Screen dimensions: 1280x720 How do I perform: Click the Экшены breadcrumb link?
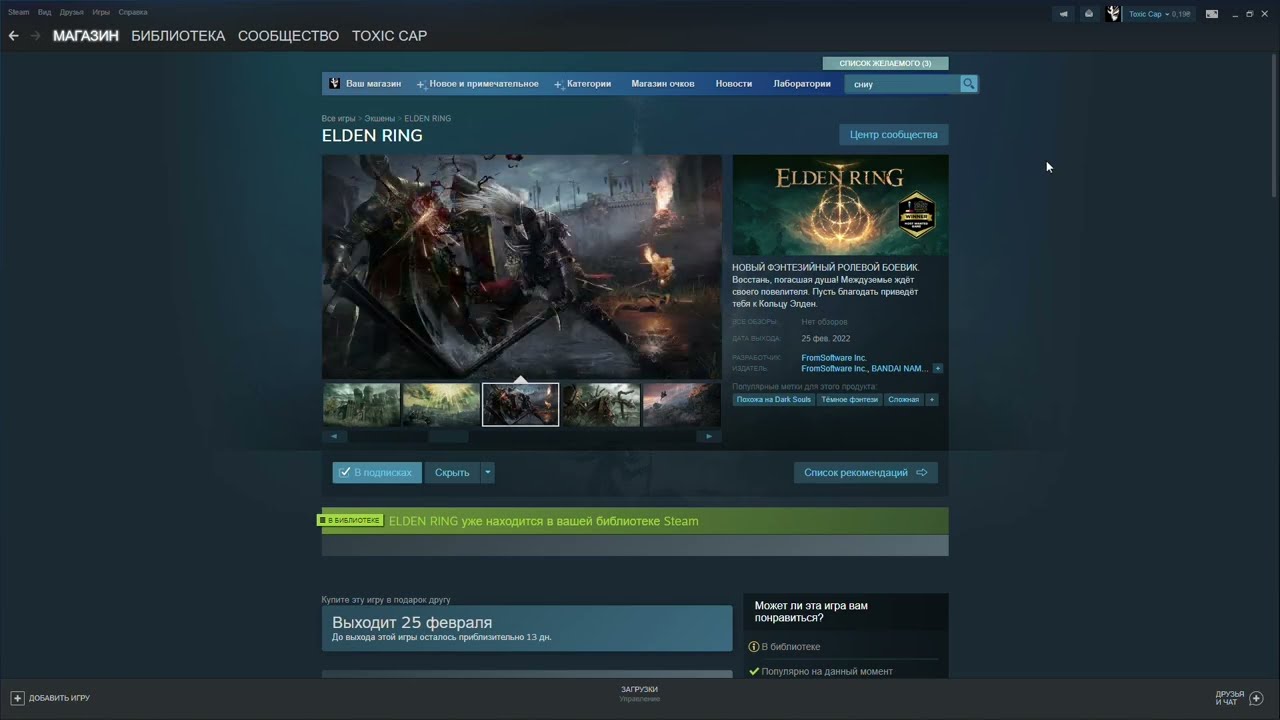click(379, 119)
